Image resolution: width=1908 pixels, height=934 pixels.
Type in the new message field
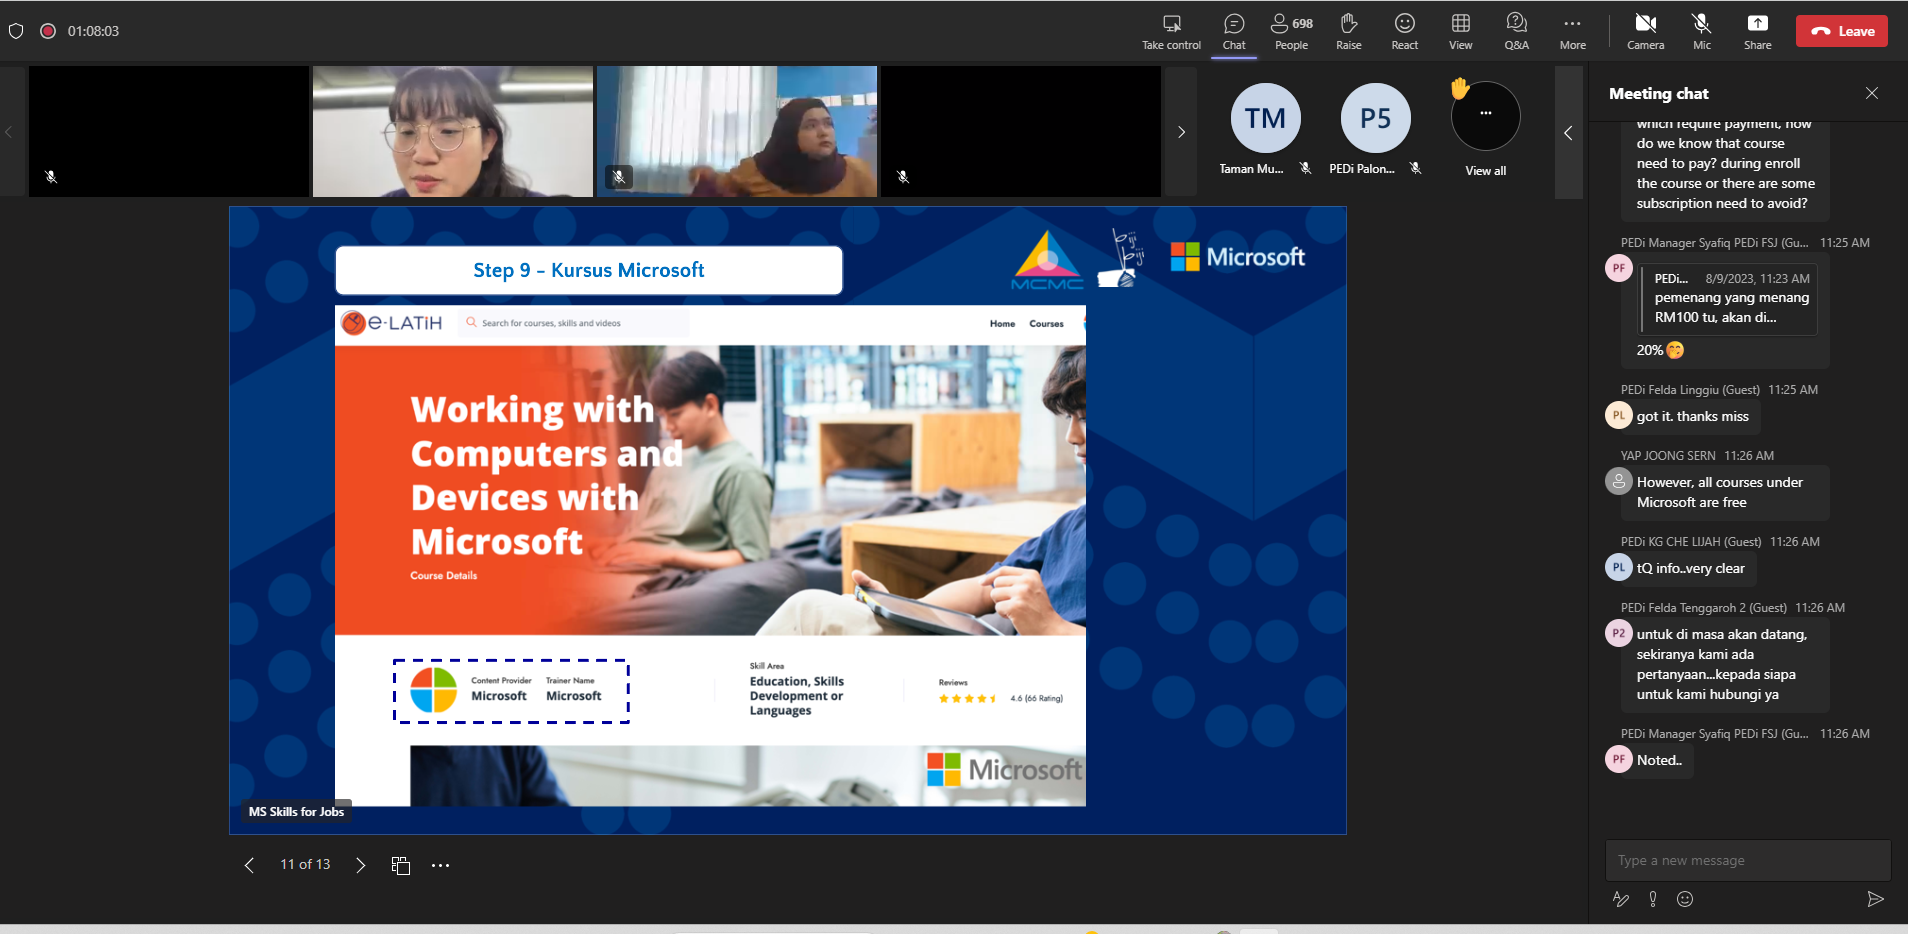point(1746,860)
